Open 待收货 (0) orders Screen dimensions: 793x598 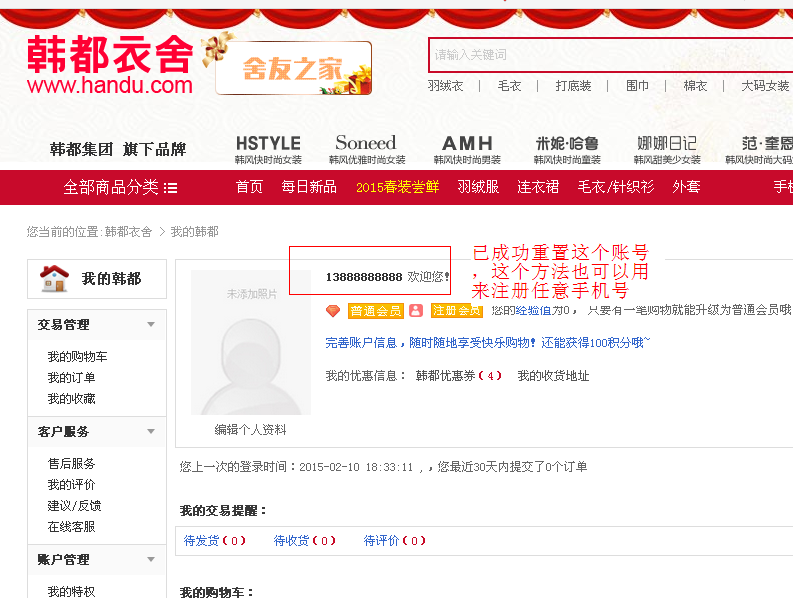click(304, 541)
